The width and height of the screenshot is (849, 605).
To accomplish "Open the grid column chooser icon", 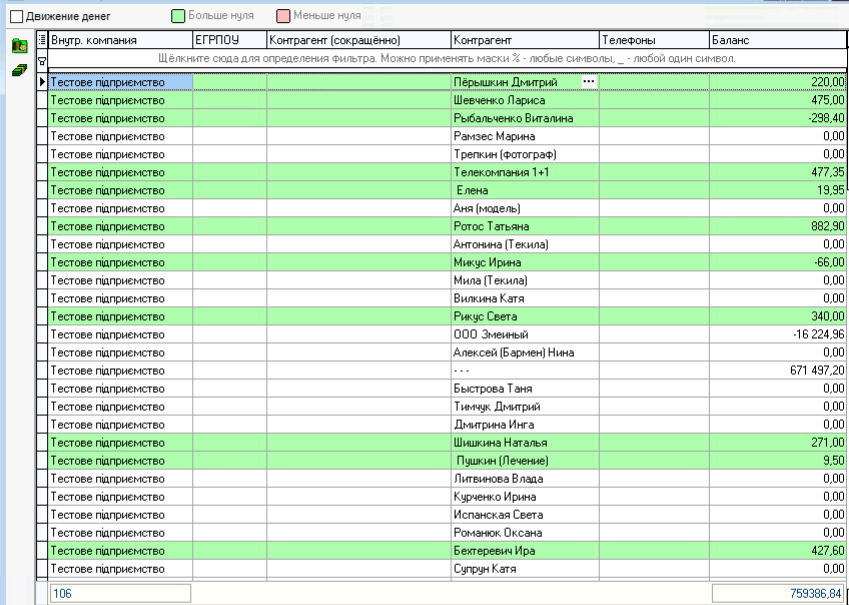I will tap(42, 40).
